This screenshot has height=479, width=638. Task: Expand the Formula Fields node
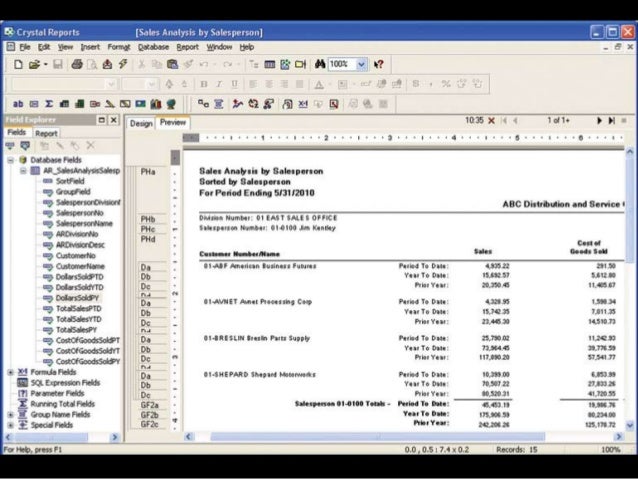coord(10,372)
